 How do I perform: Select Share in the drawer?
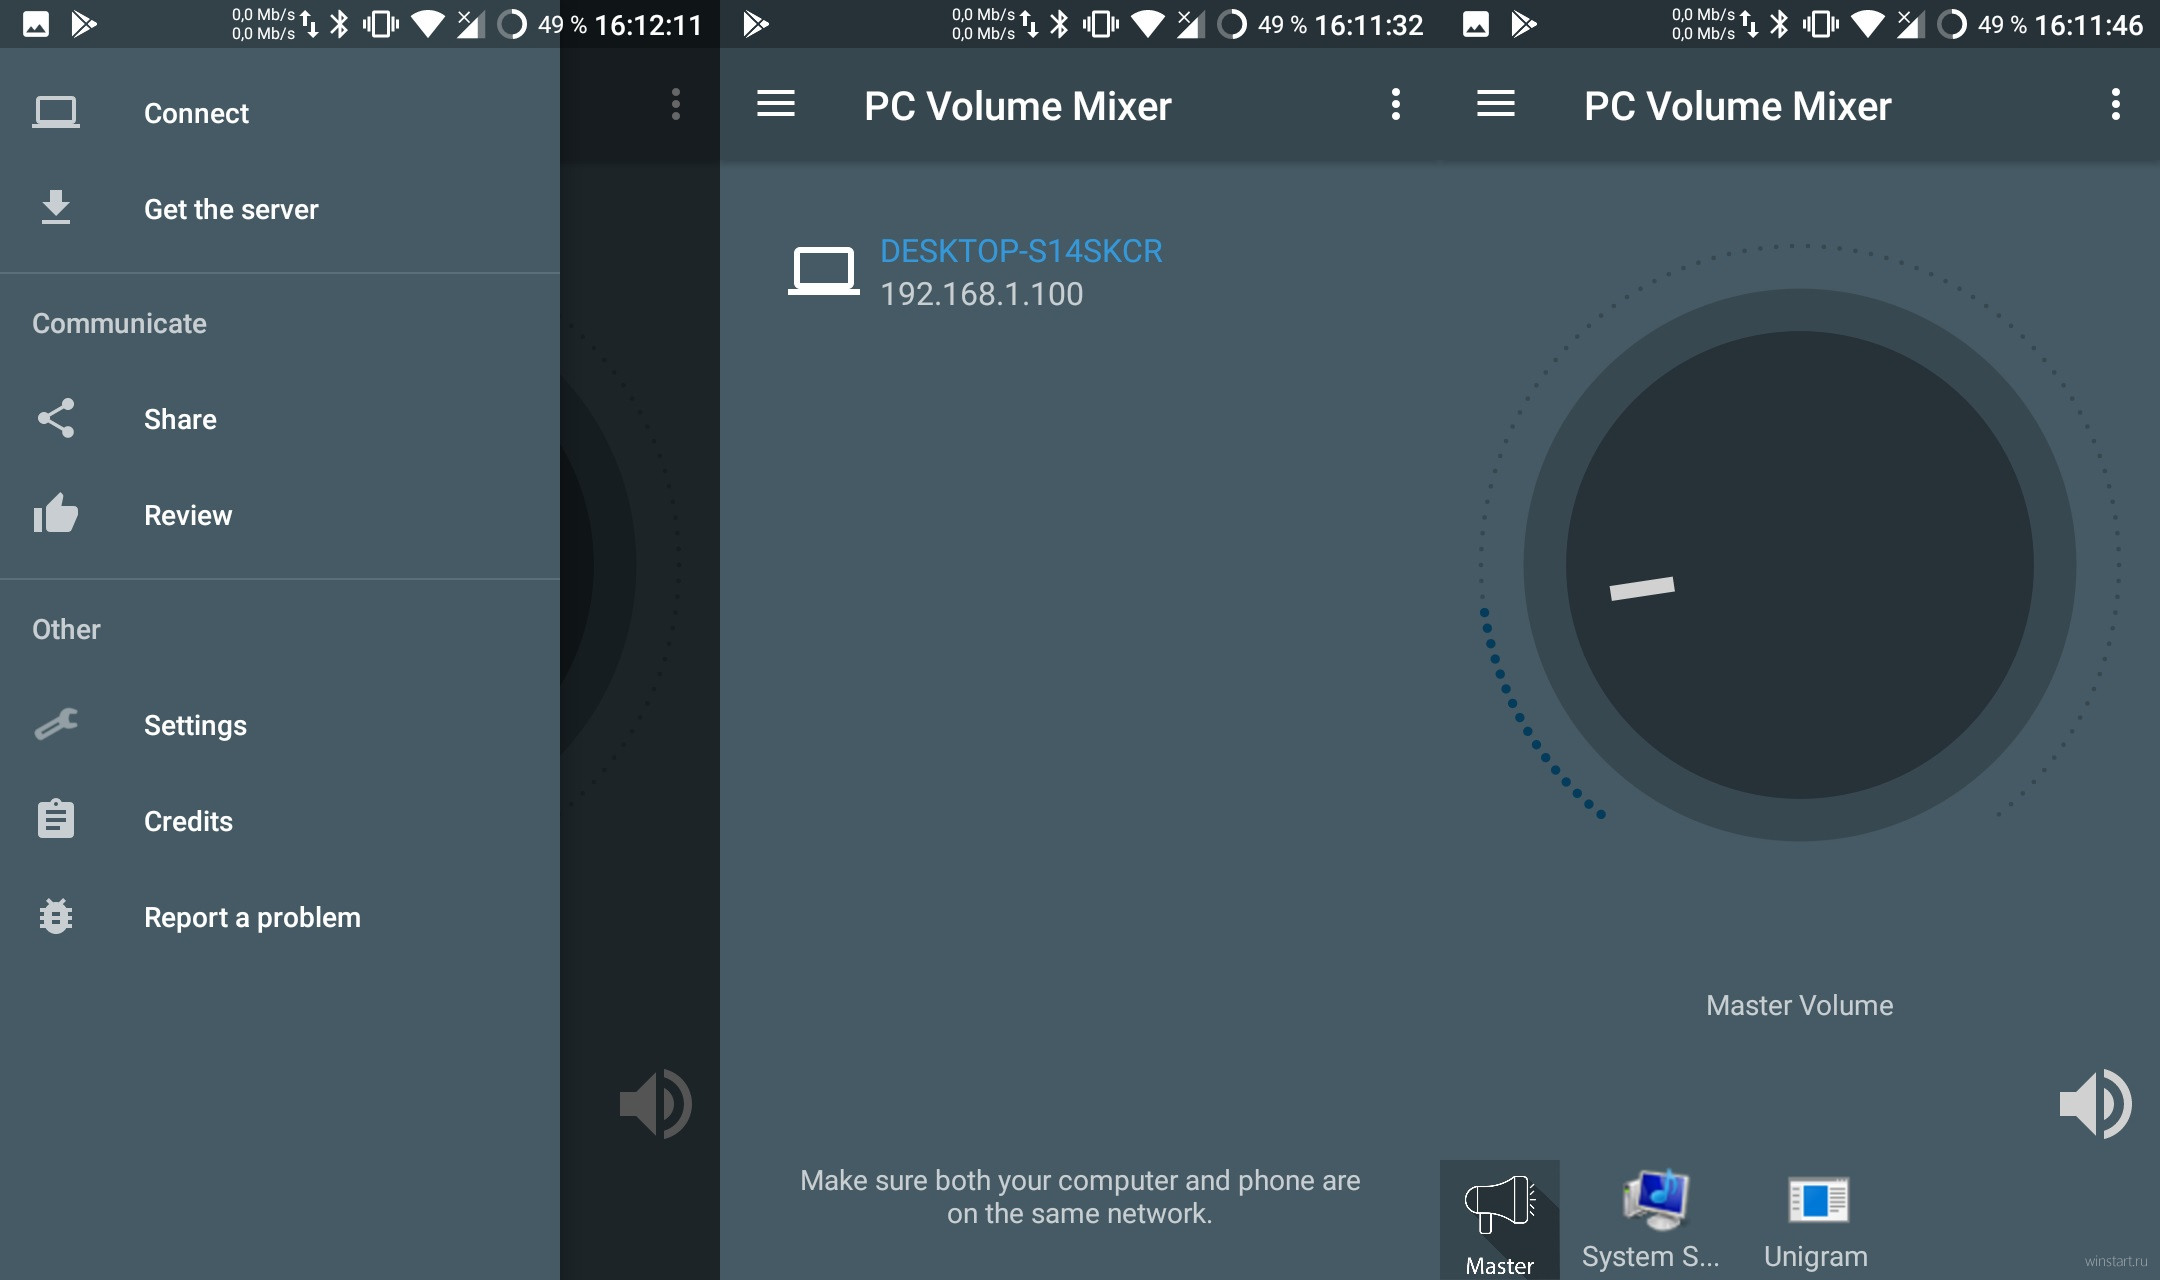tap(280, 419)
